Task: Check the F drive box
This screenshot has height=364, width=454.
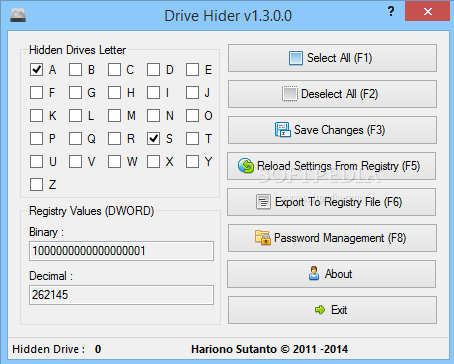Action: (x=36, y=92)
